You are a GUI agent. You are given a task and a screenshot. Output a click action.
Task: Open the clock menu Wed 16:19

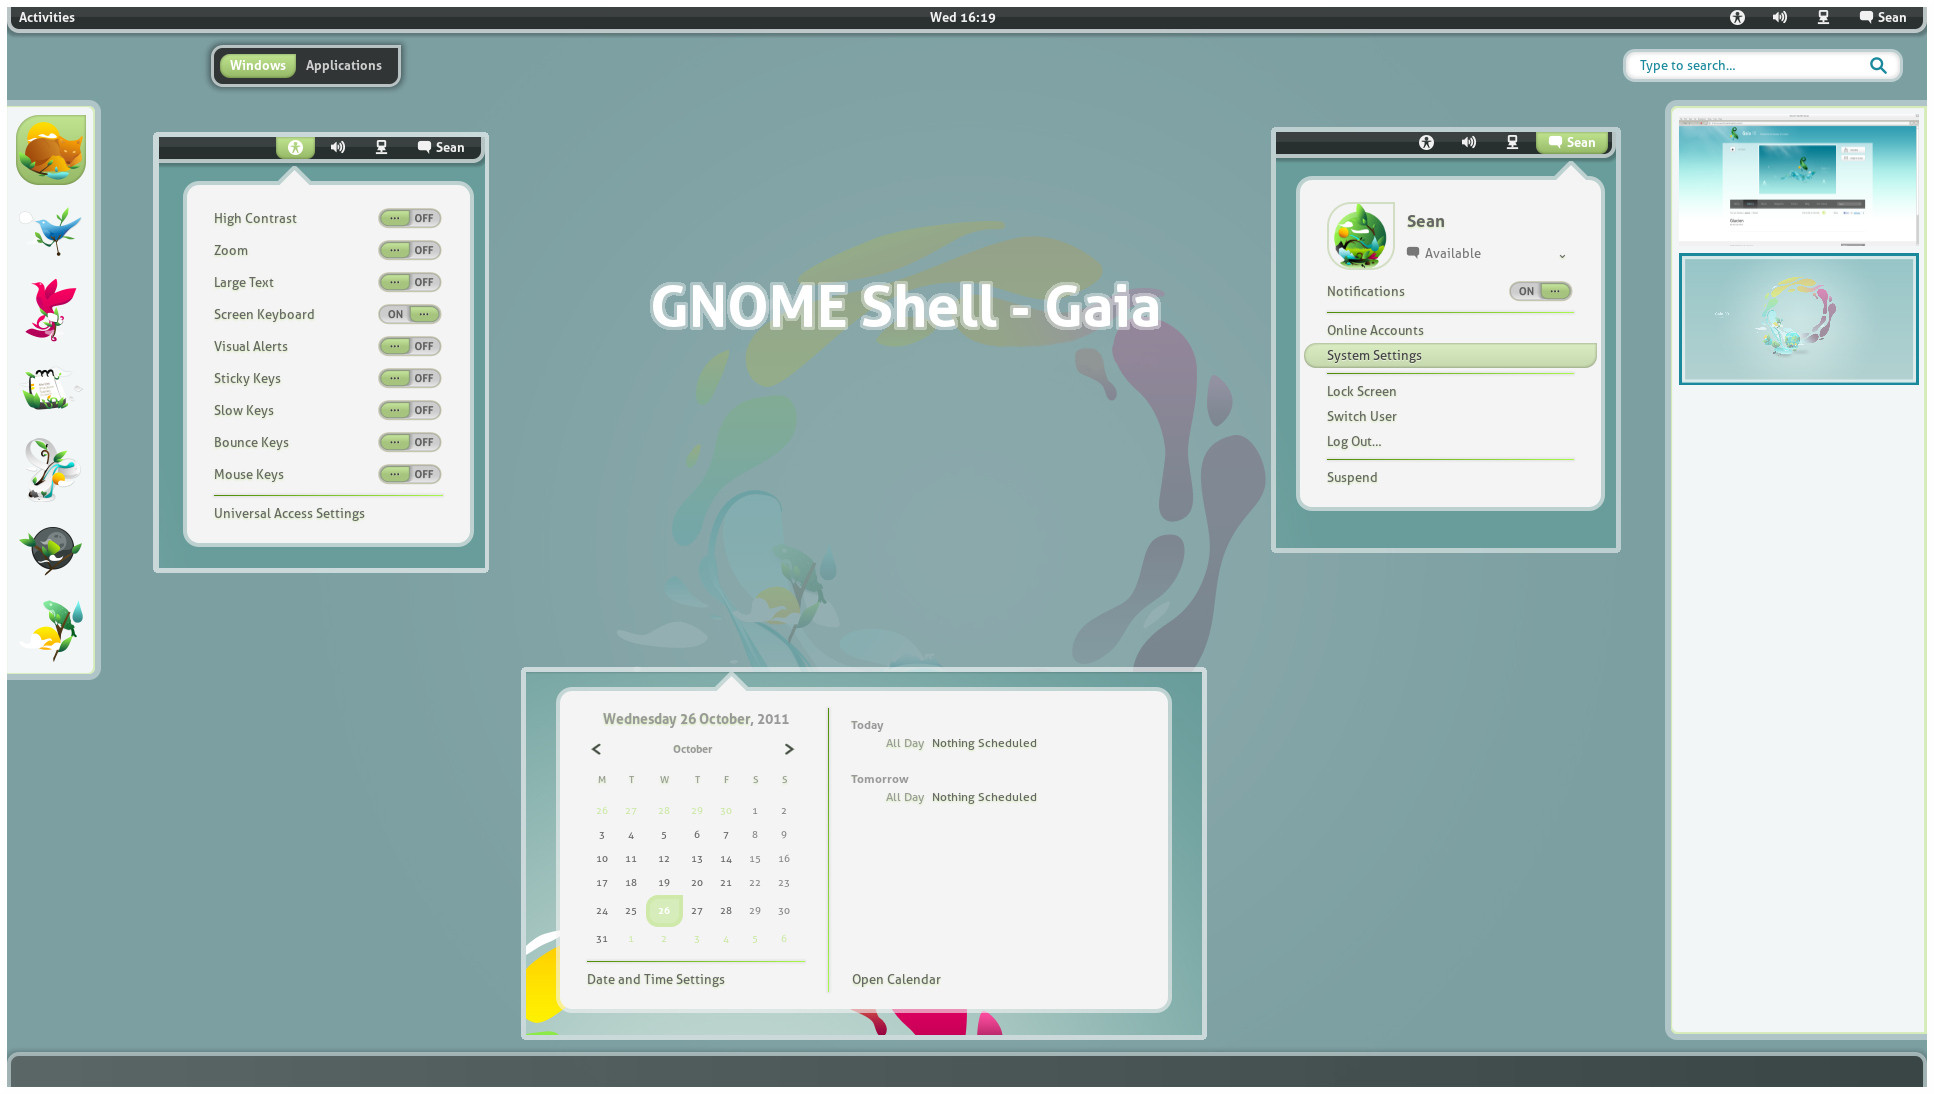point(962,17)
